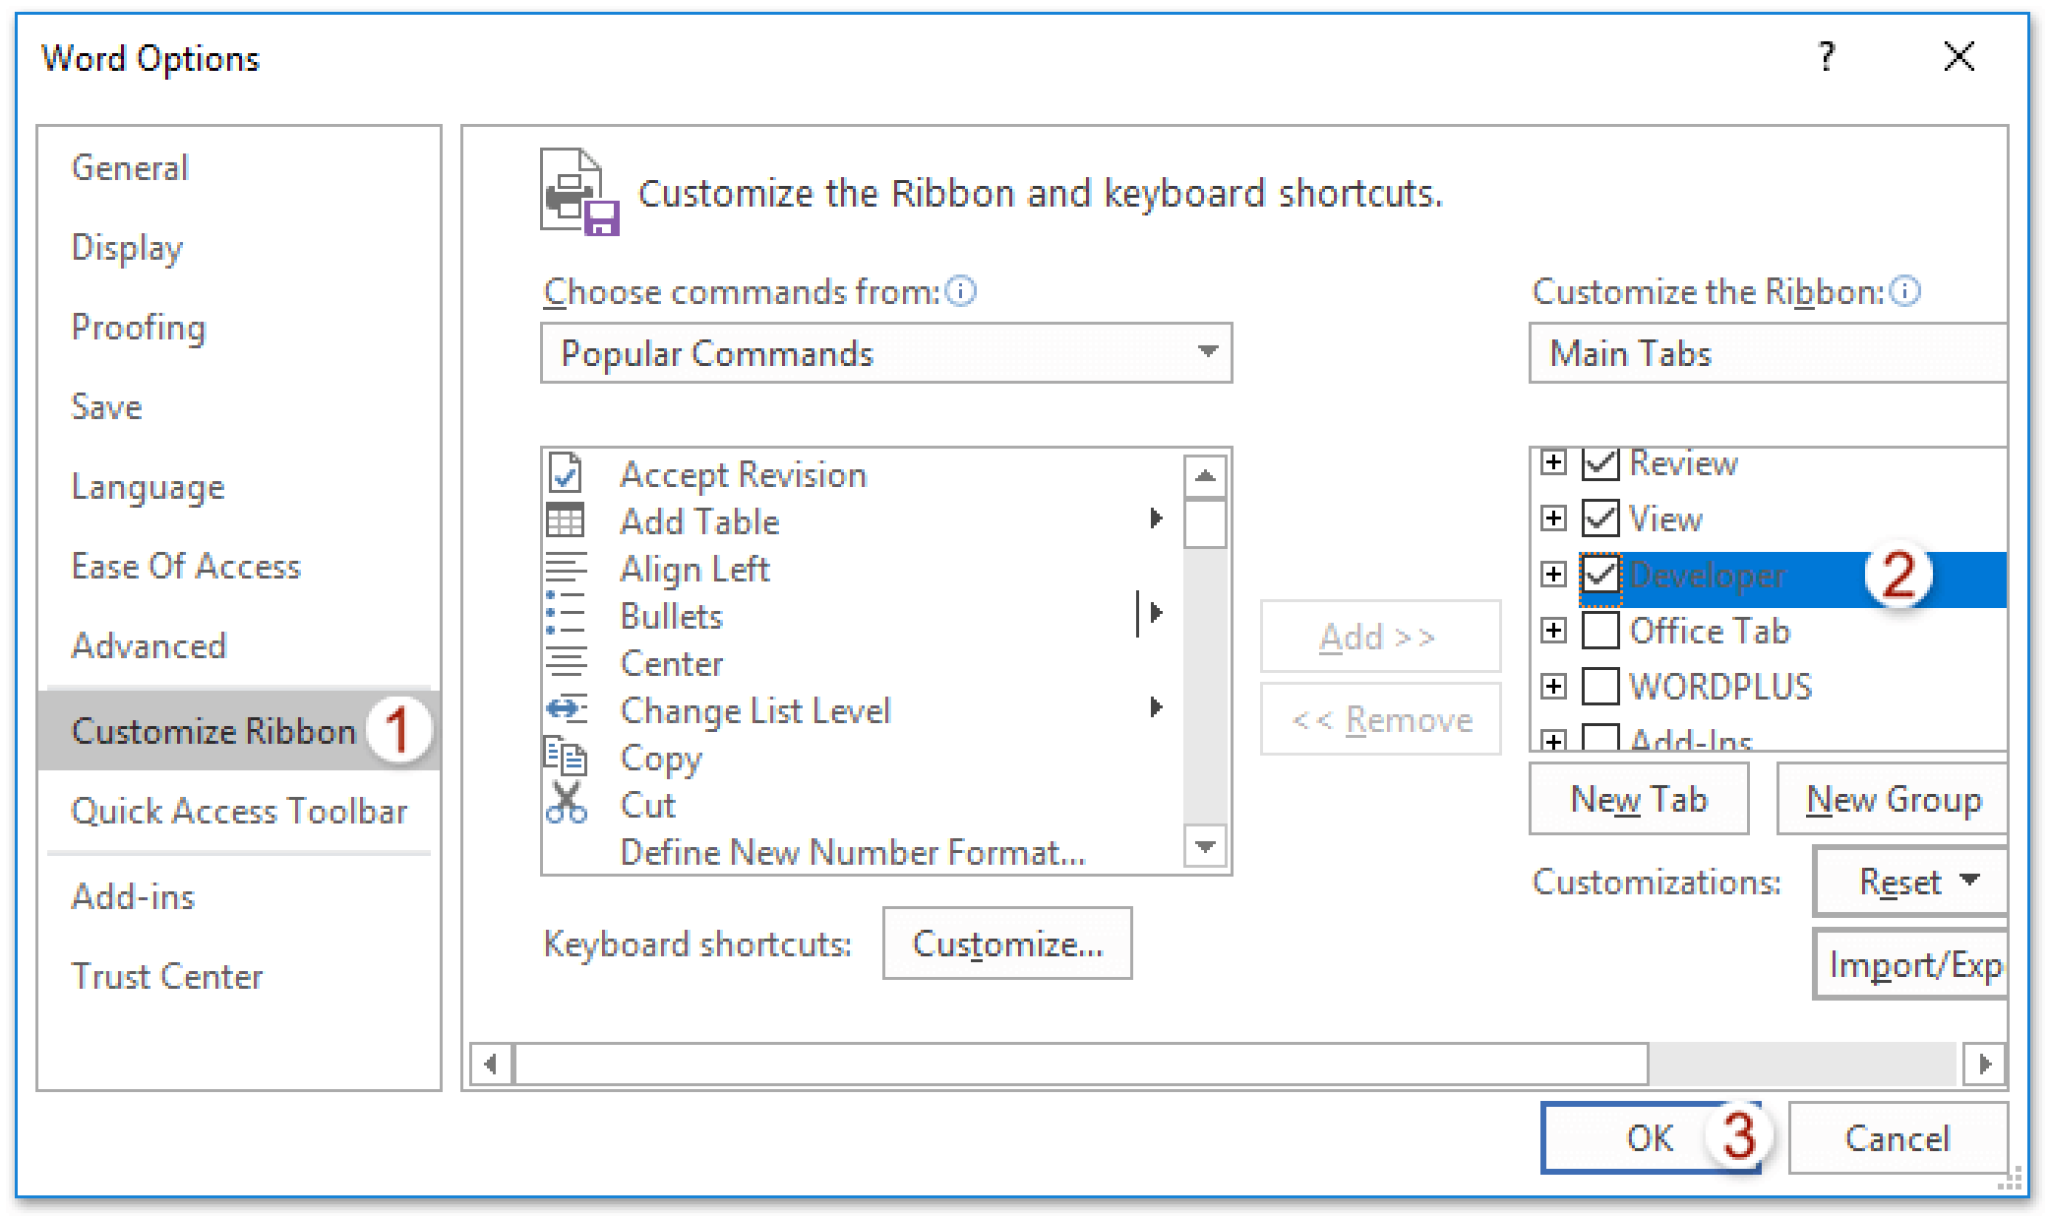Uncheck the Developer tab checkbox

pyautogui.click(x=1600, y=575)
